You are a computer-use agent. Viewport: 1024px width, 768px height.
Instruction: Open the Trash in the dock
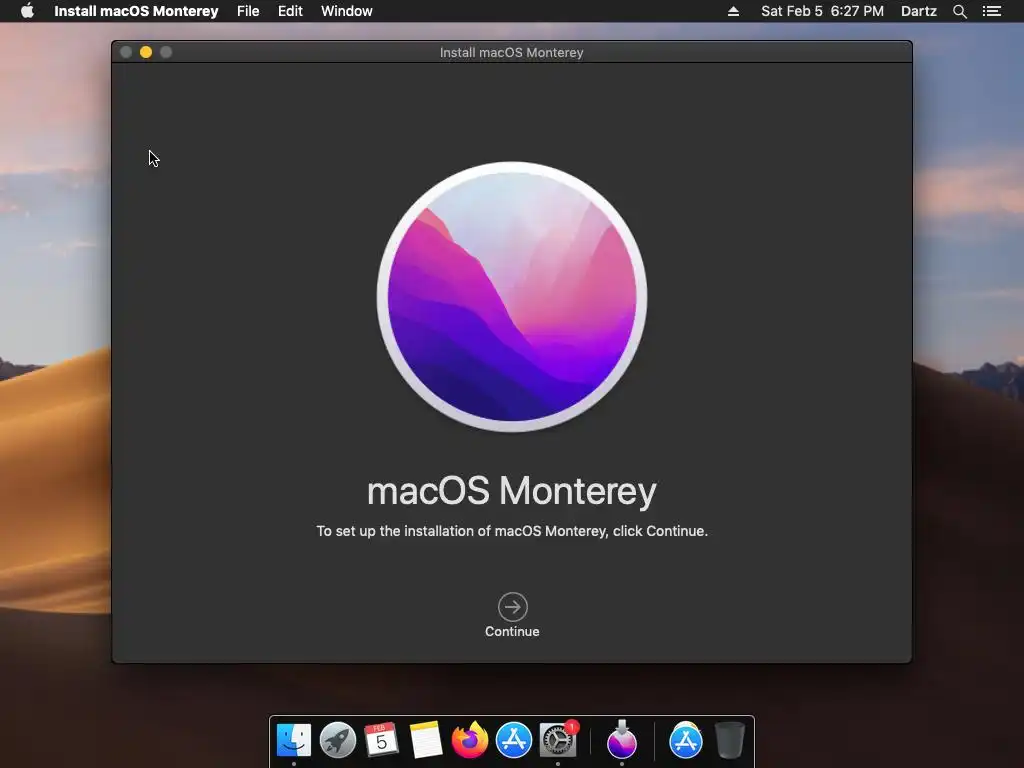(x=729, y=740)
